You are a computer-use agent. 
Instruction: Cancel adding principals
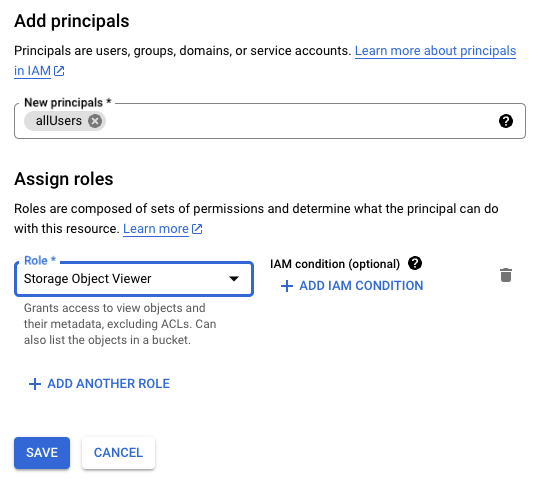pyautogui.click(x=118, y=453)
